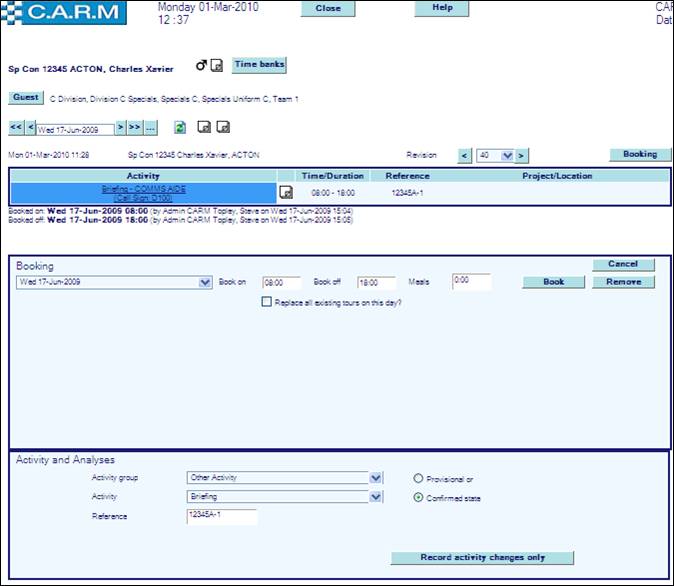Screen dimensions: 674x586
Task: Tick Replace all existing tours on this day
Action: pos(266,301)
